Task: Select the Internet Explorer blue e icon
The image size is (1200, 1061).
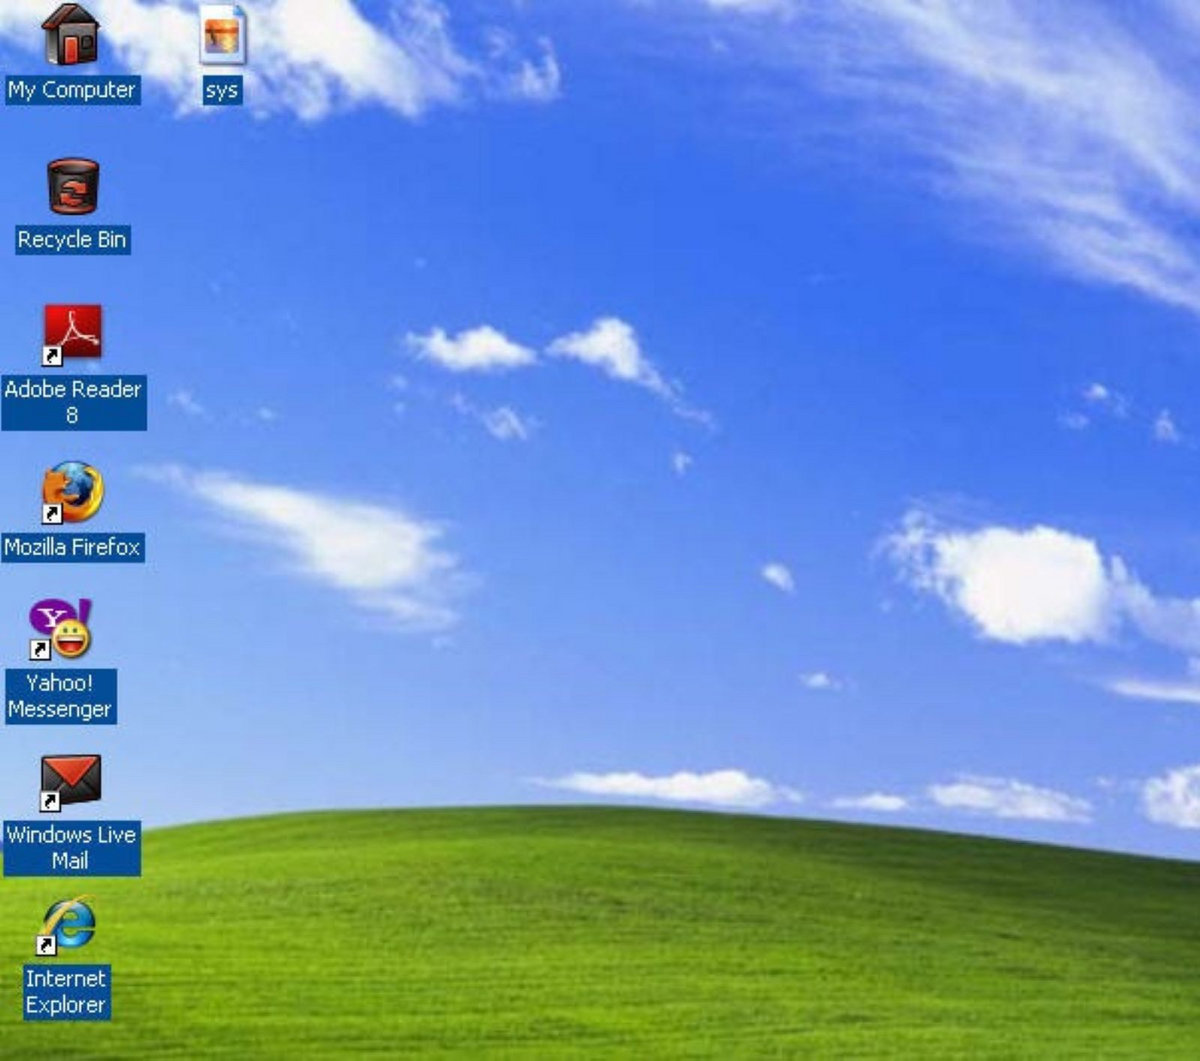Action: click(67, 925)
